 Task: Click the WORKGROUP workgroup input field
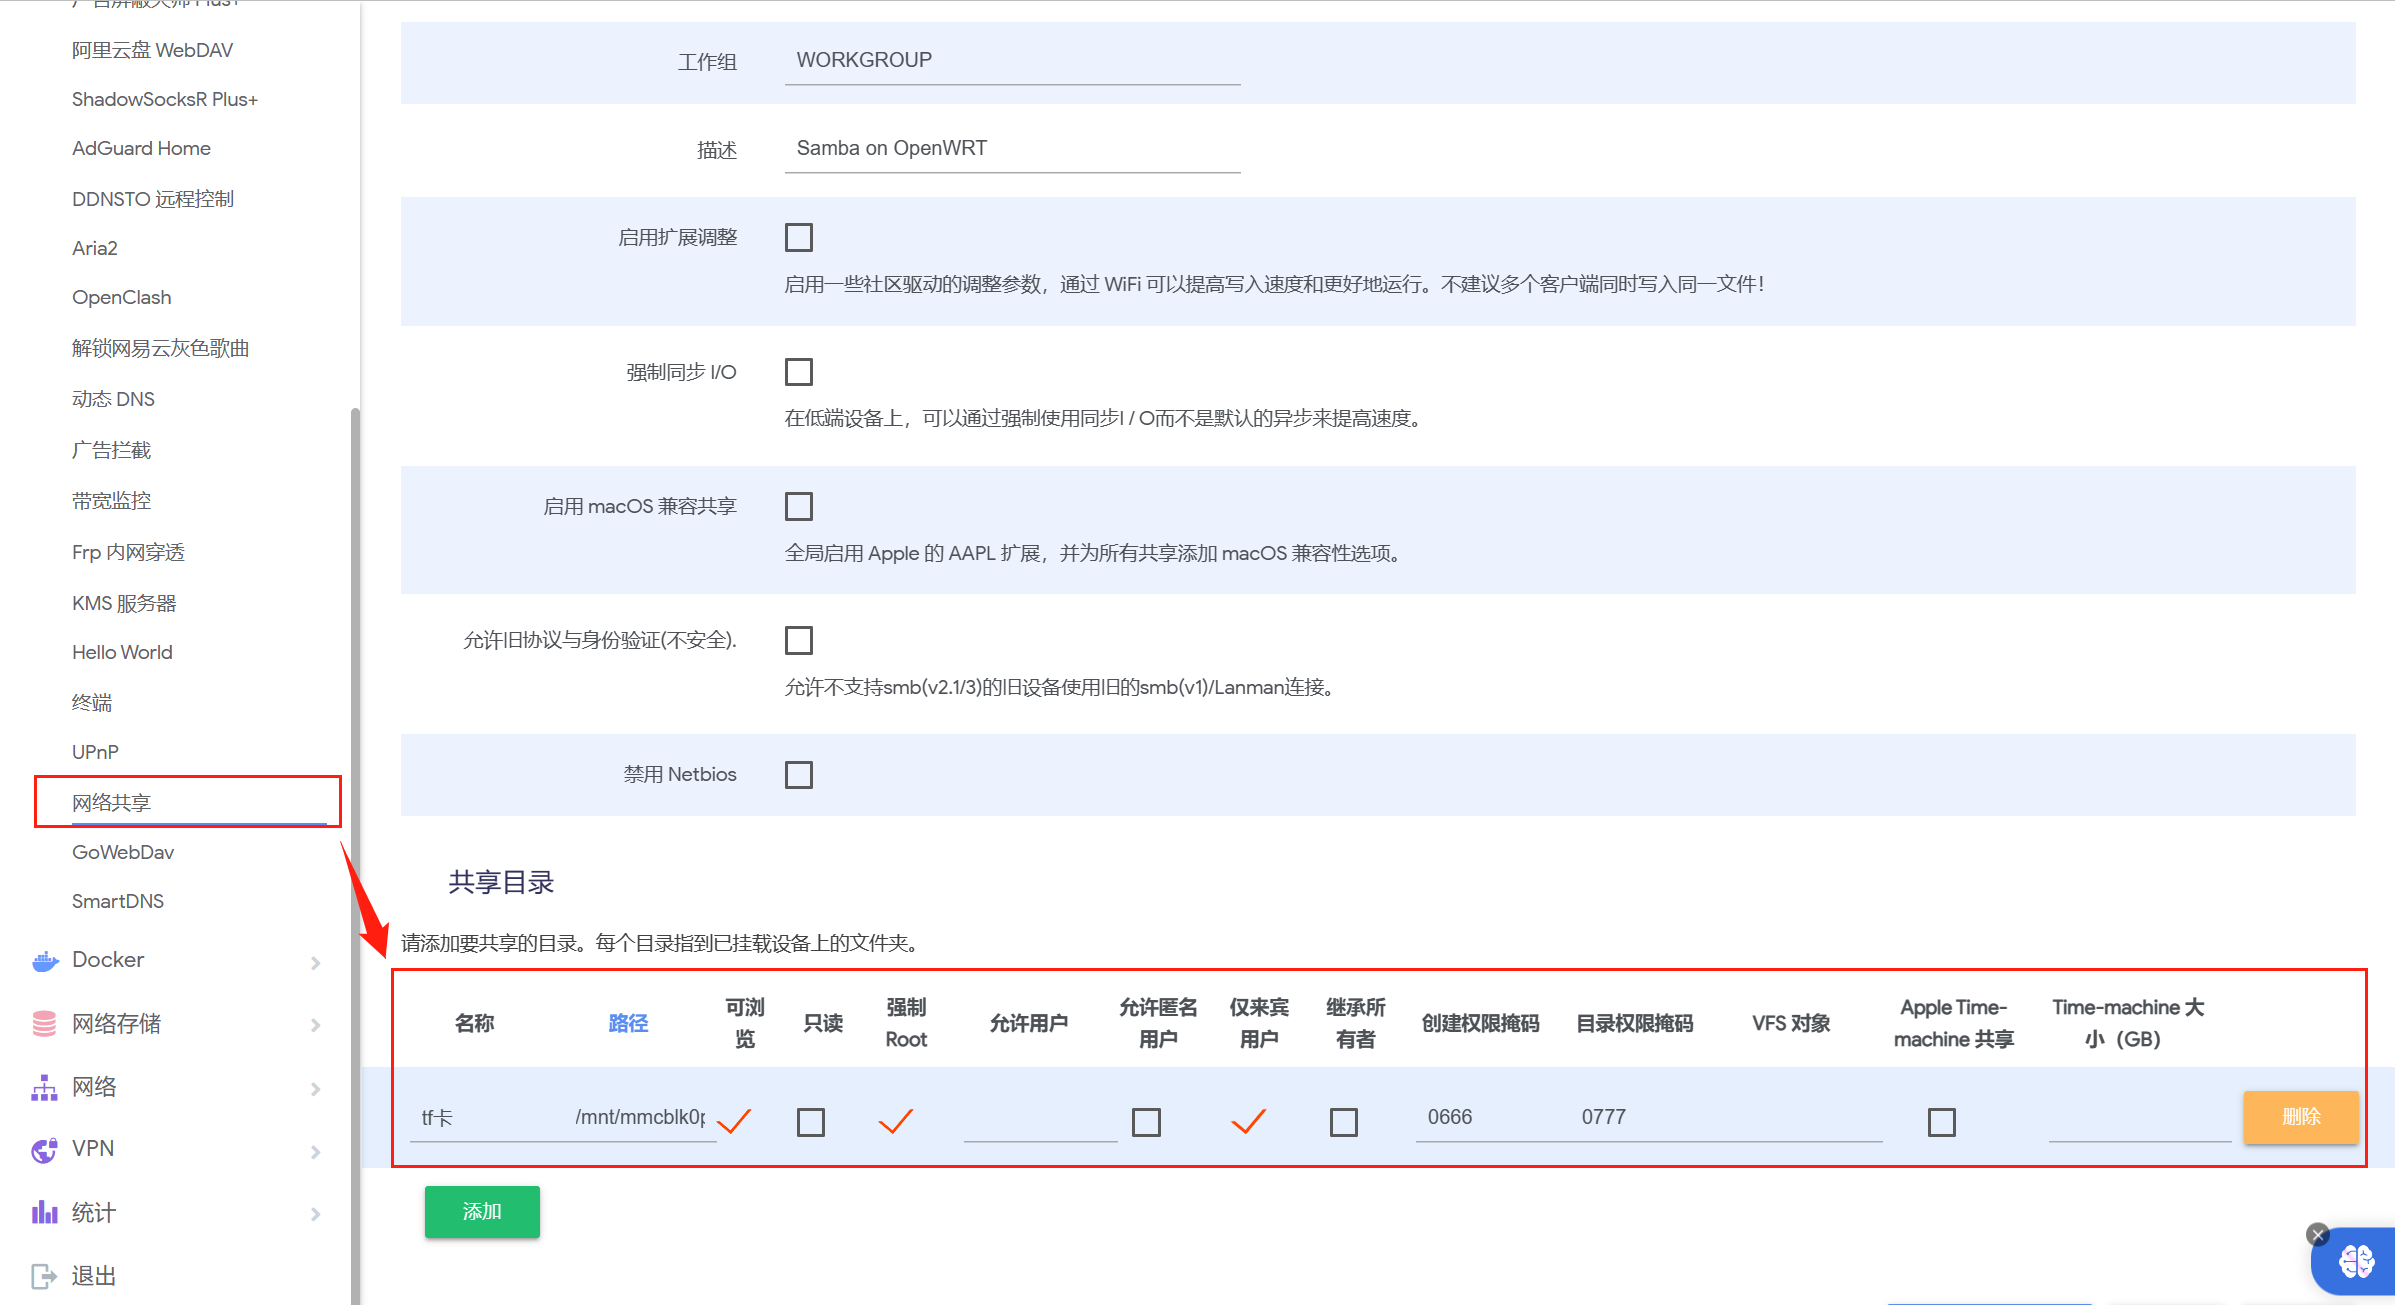pos(1012,60)
